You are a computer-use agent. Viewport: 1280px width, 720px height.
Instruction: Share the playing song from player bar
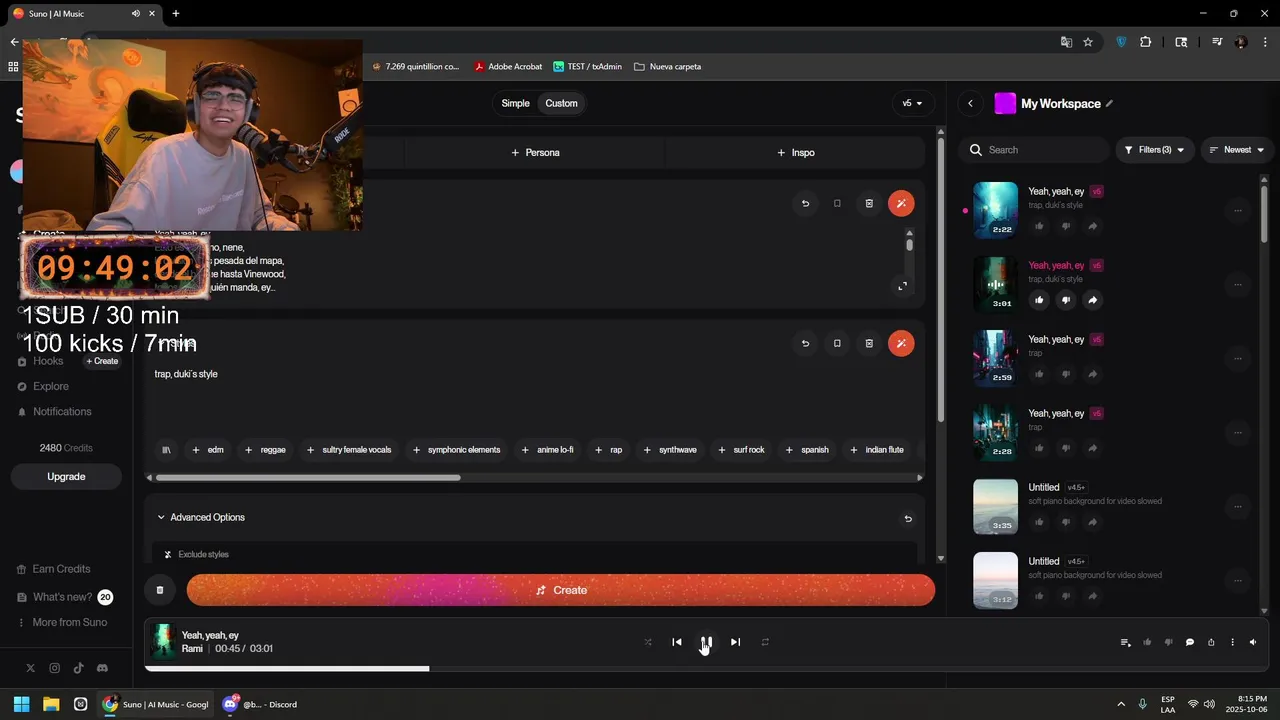1211,642
